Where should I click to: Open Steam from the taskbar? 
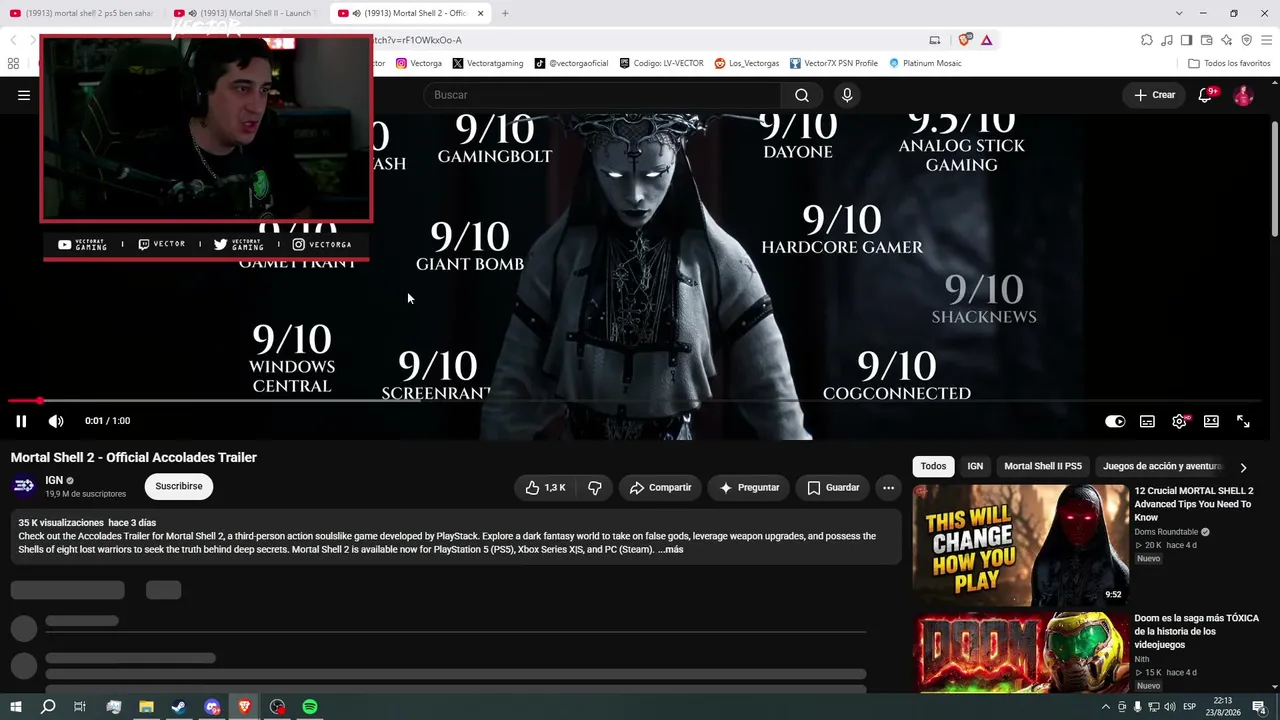coord(179,707)
